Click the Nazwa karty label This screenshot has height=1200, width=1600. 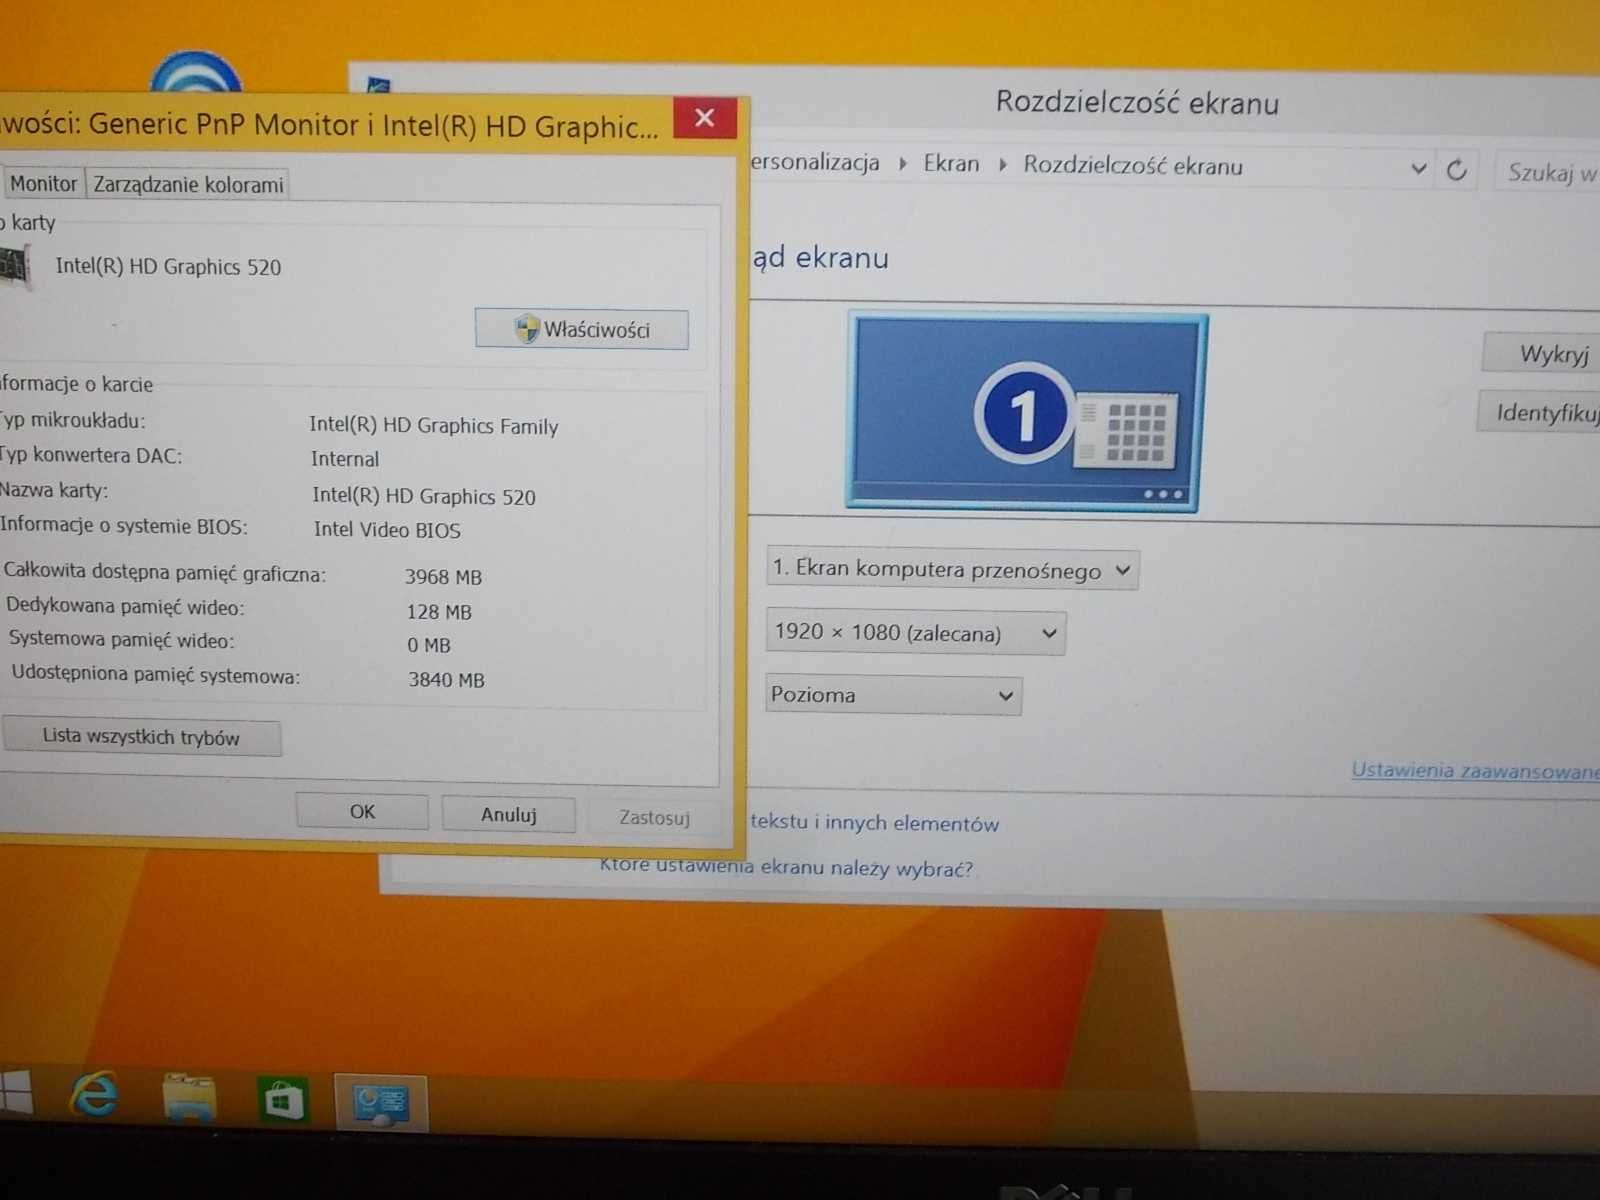54,490
